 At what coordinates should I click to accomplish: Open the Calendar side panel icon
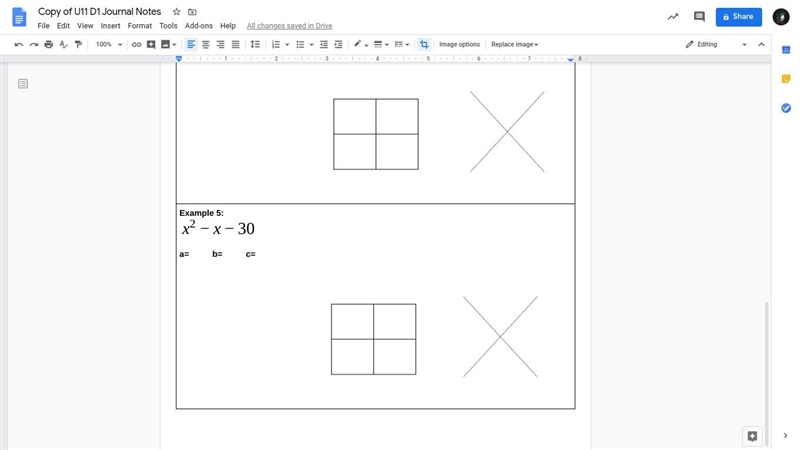[x=786, y=49]
